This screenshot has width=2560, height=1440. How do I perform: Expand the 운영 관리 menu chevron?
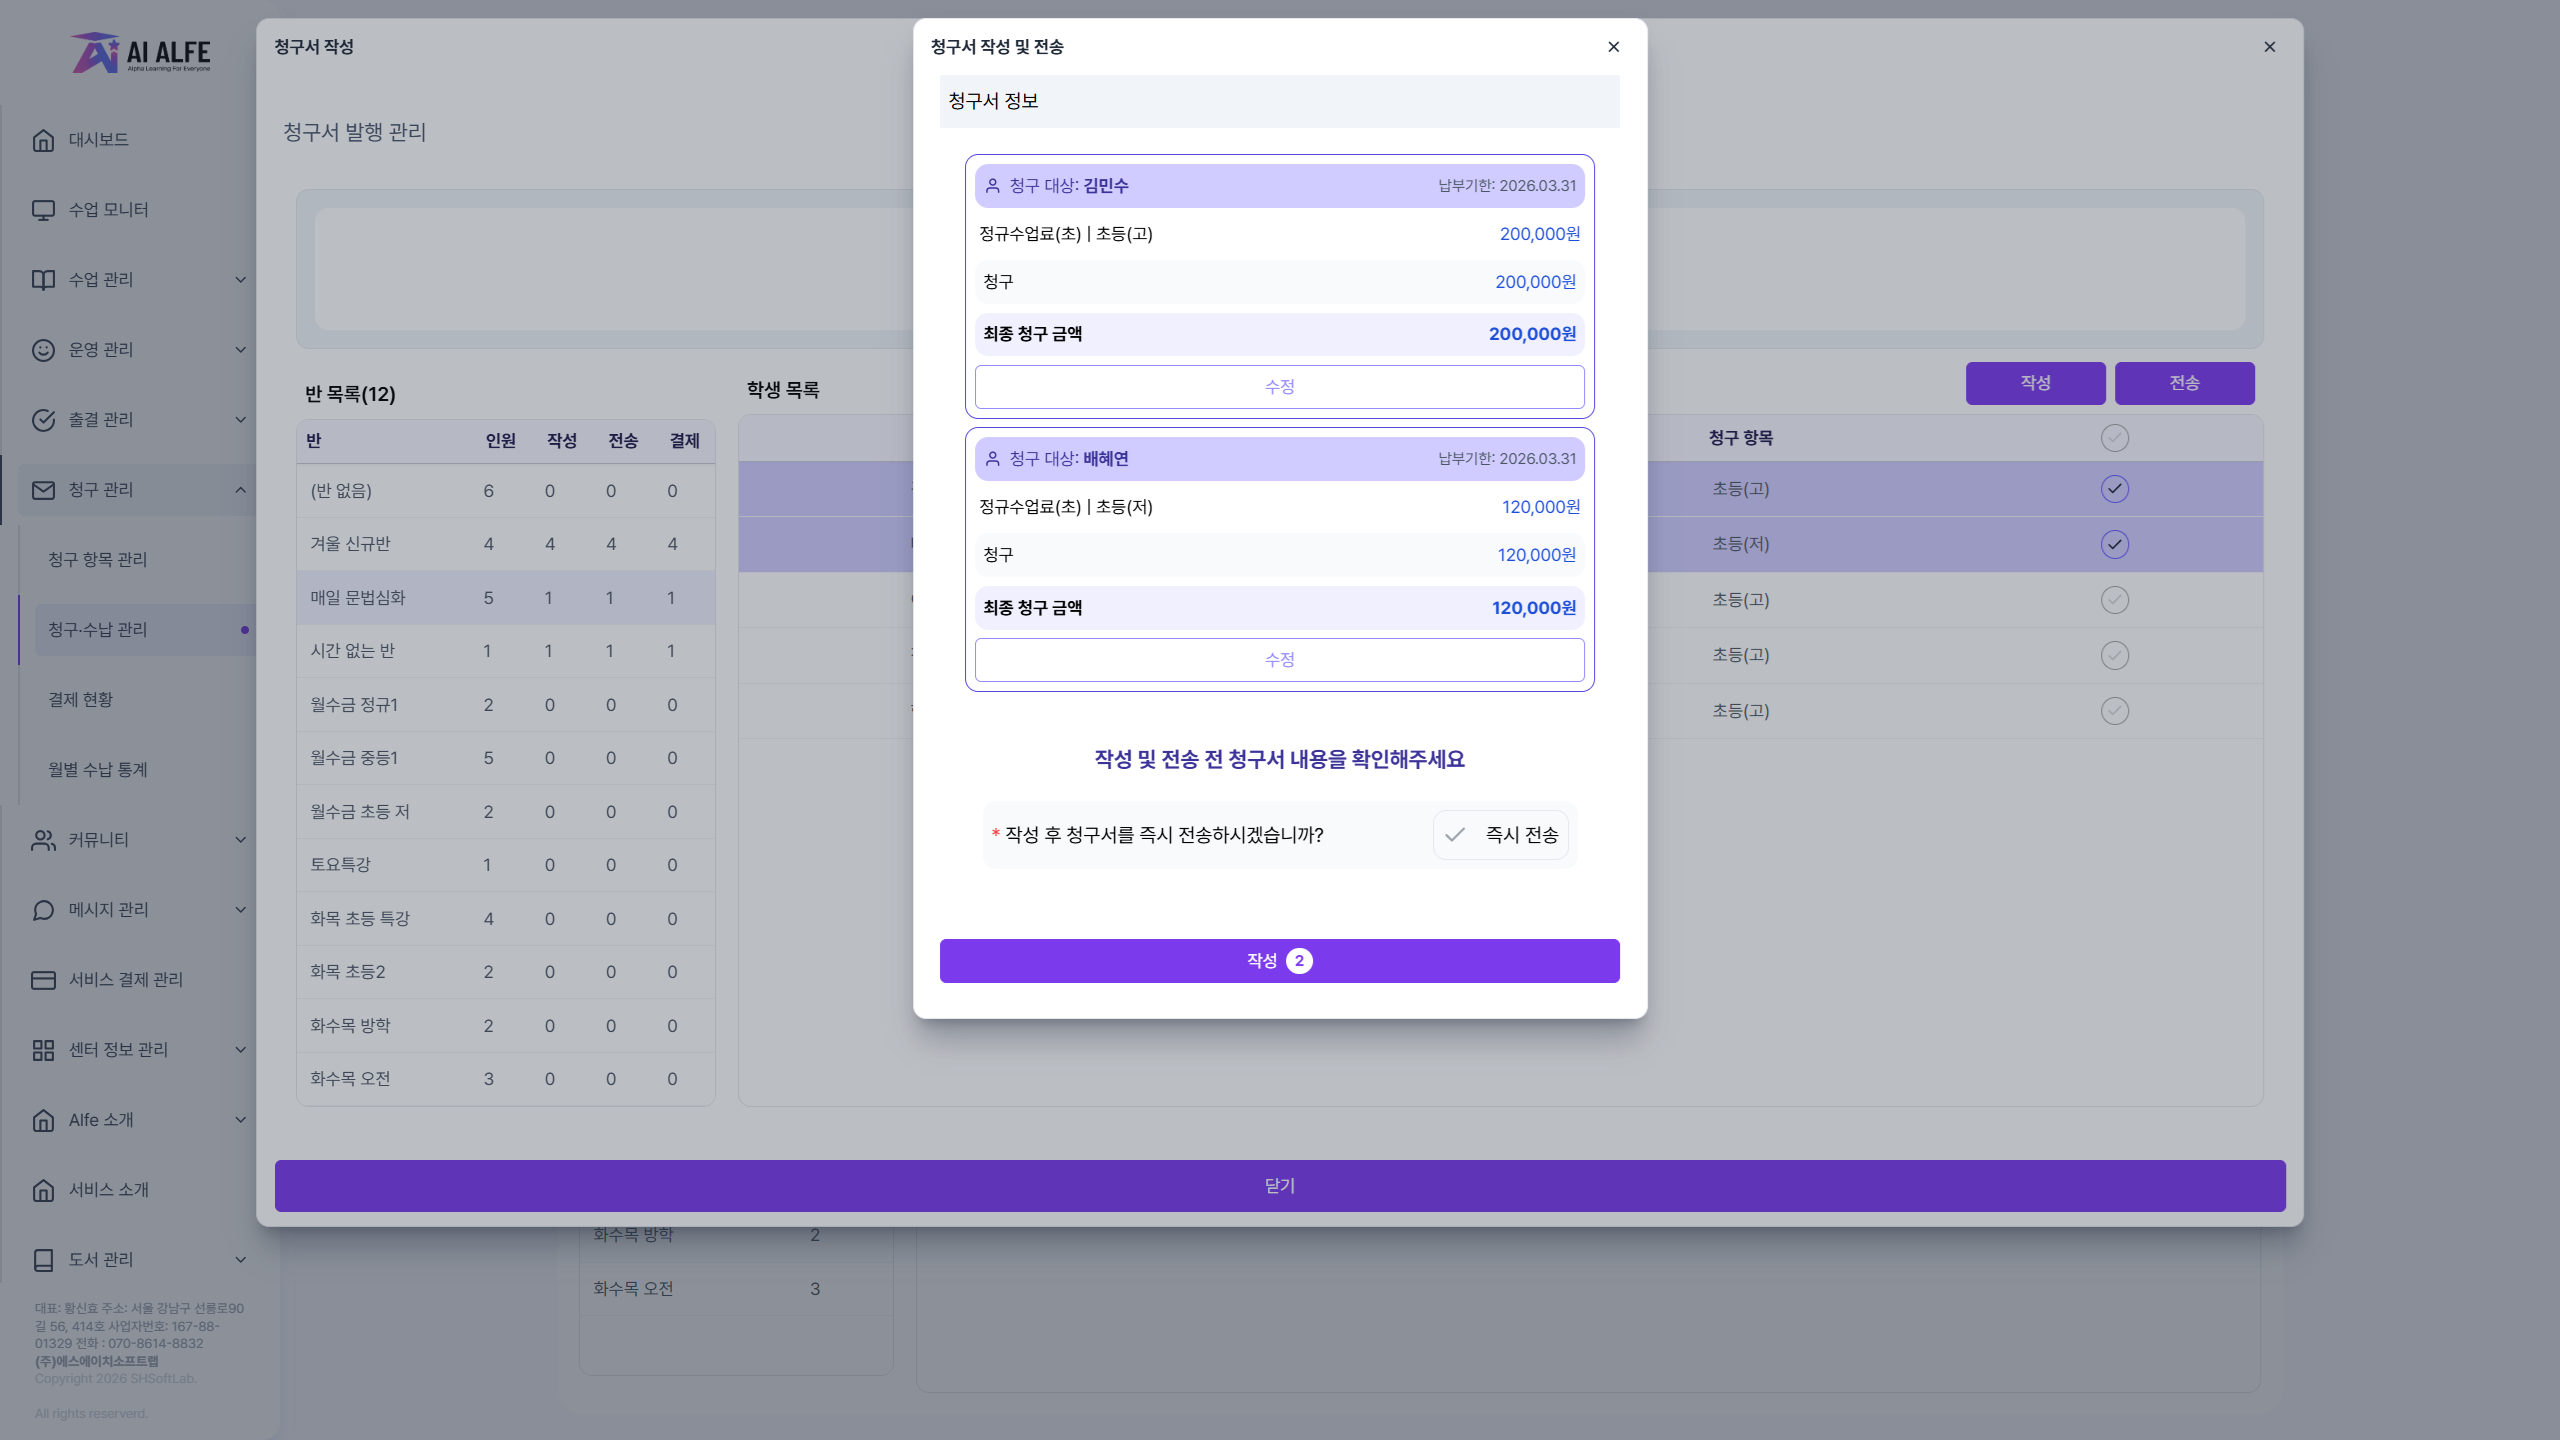pos(240,350)
